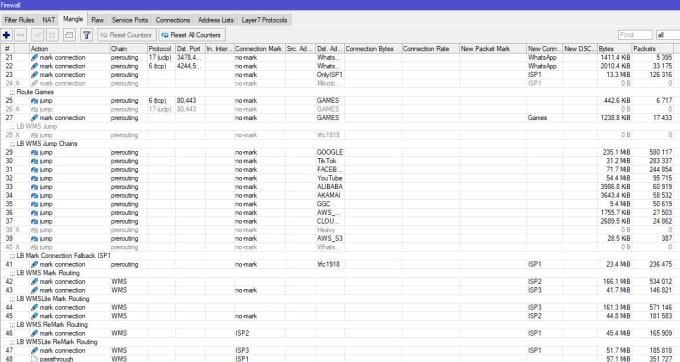
Task: Switch to the Filter Rules tab
Action: tap(19, 20)
